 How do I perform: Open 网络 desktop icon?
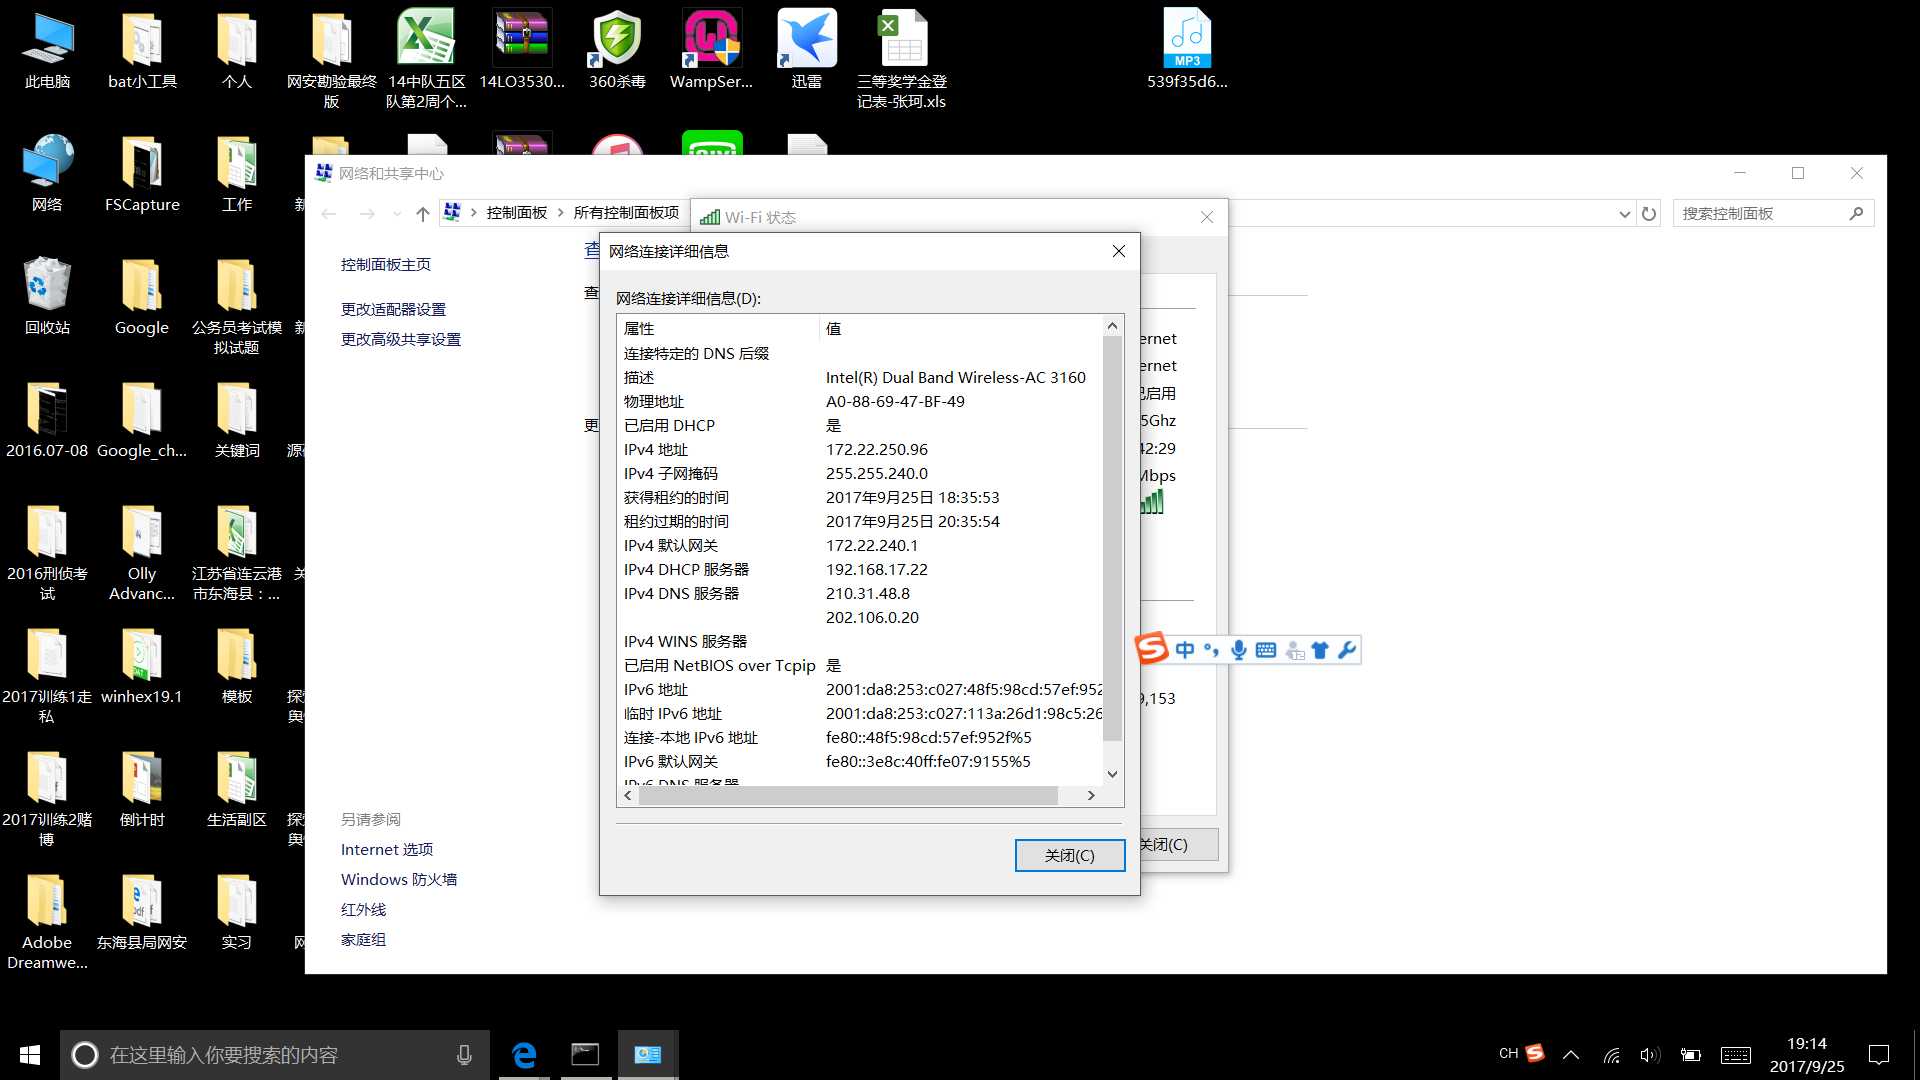point(47,173)
